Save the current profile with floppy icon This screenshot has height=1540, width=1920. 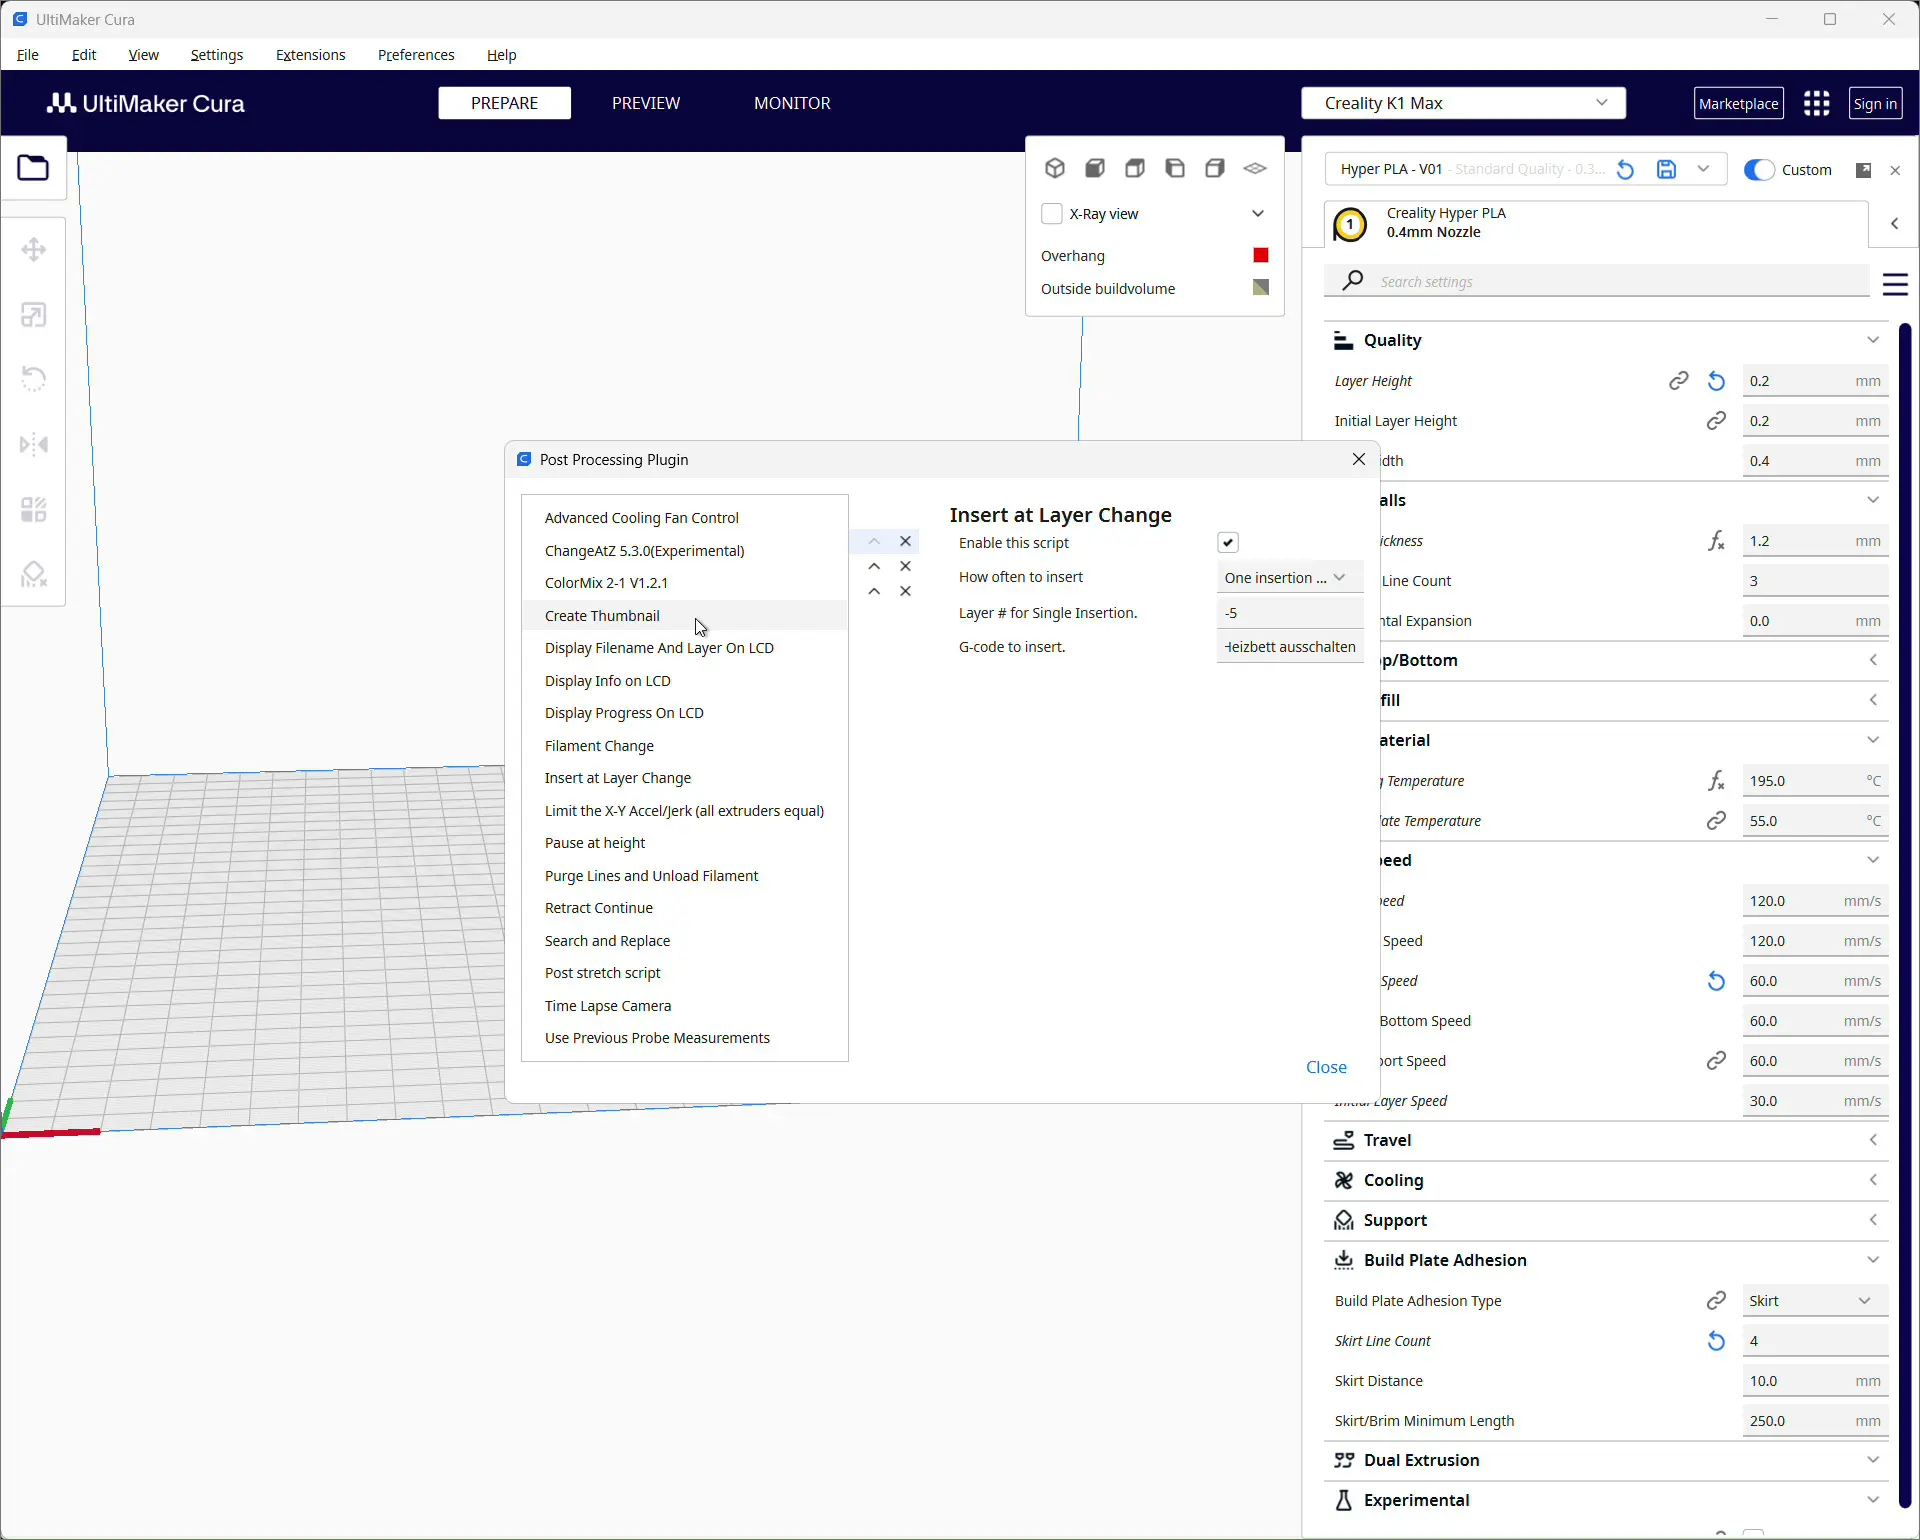tap(1666, 170)
